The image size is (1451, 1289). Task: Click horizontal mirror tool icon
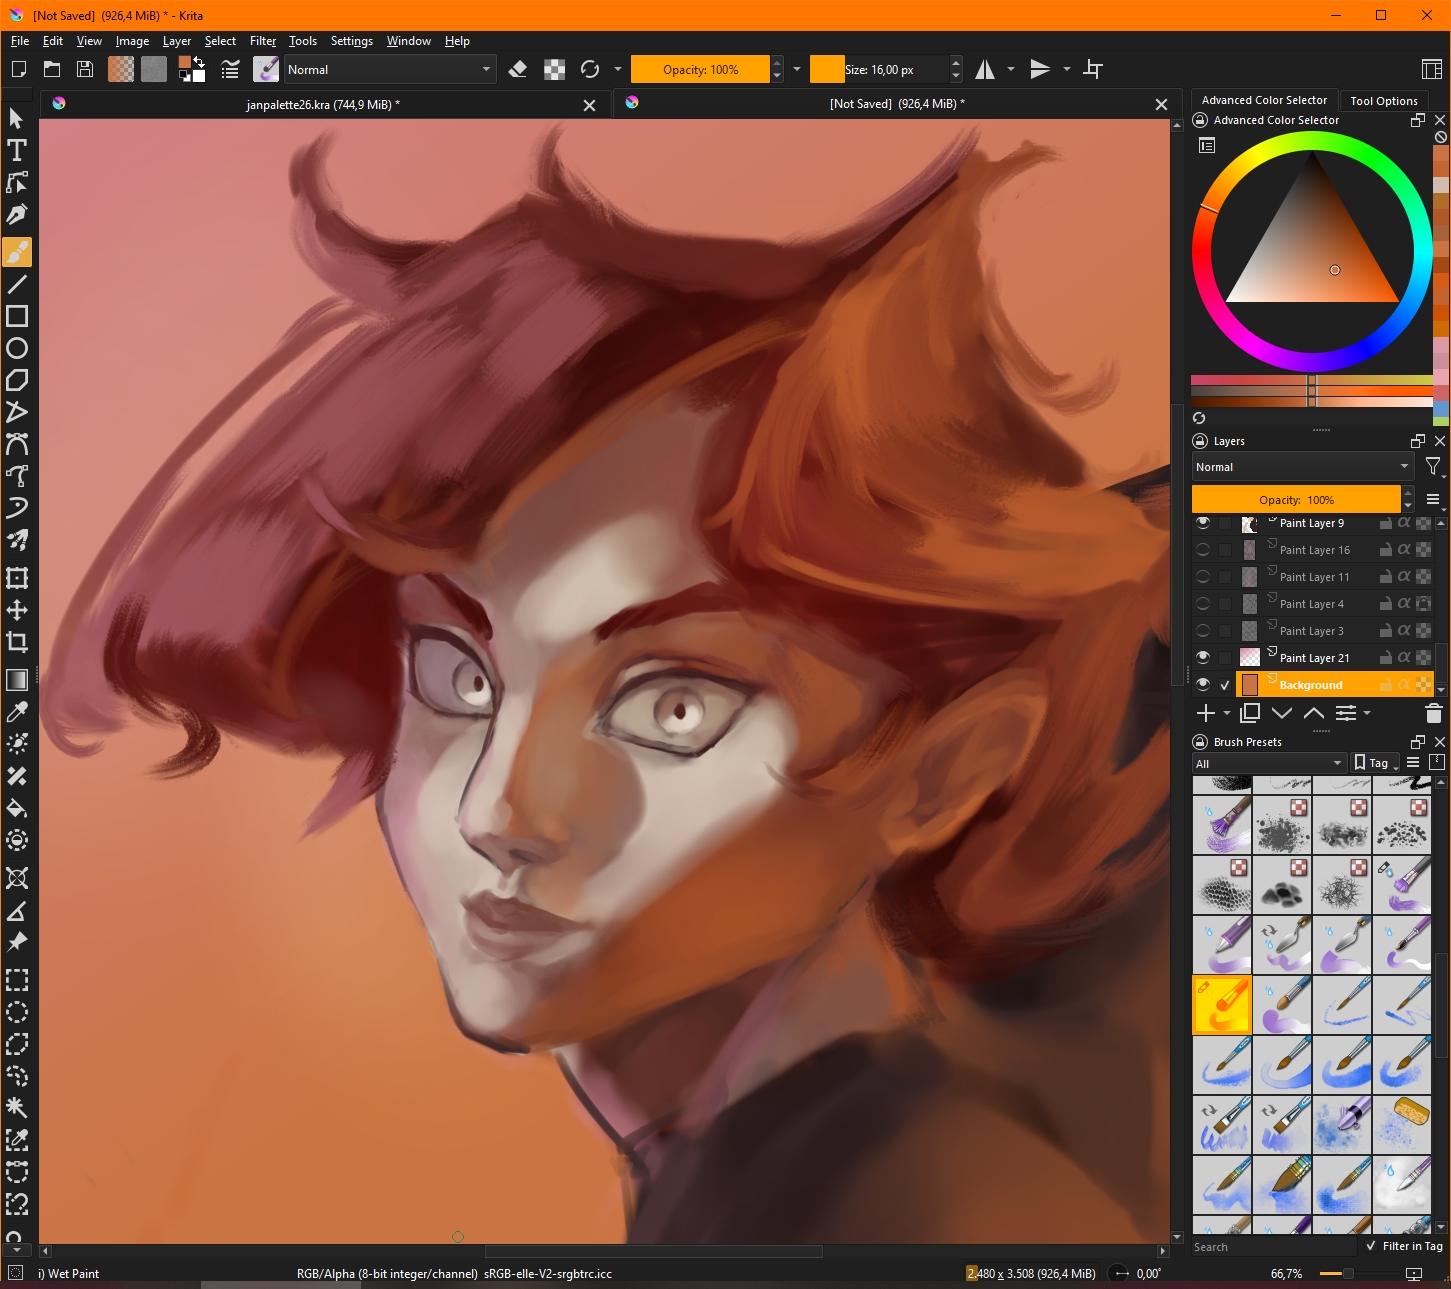click(x=985, y=70)
